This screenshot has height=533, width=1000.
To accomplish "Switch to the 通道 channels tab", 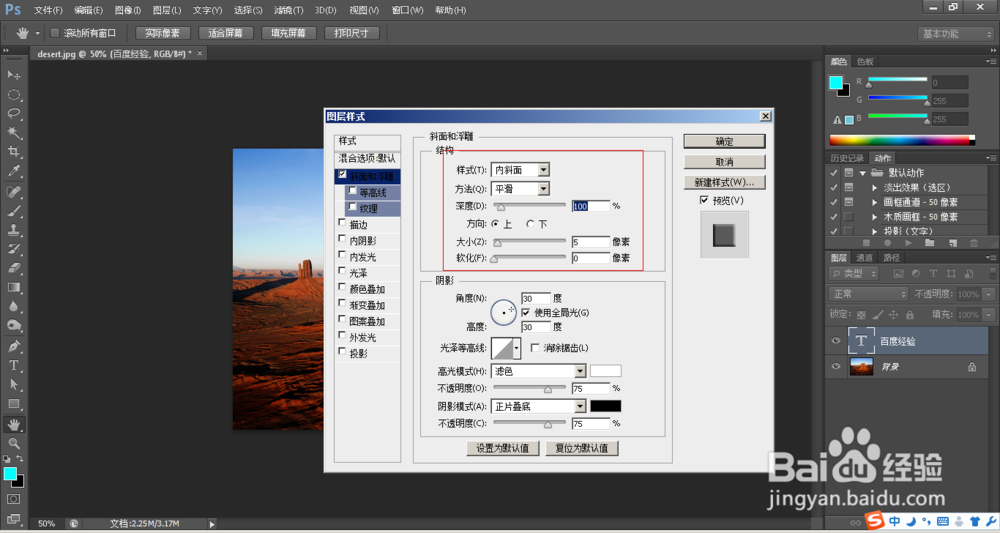I will tap(864, 258).
